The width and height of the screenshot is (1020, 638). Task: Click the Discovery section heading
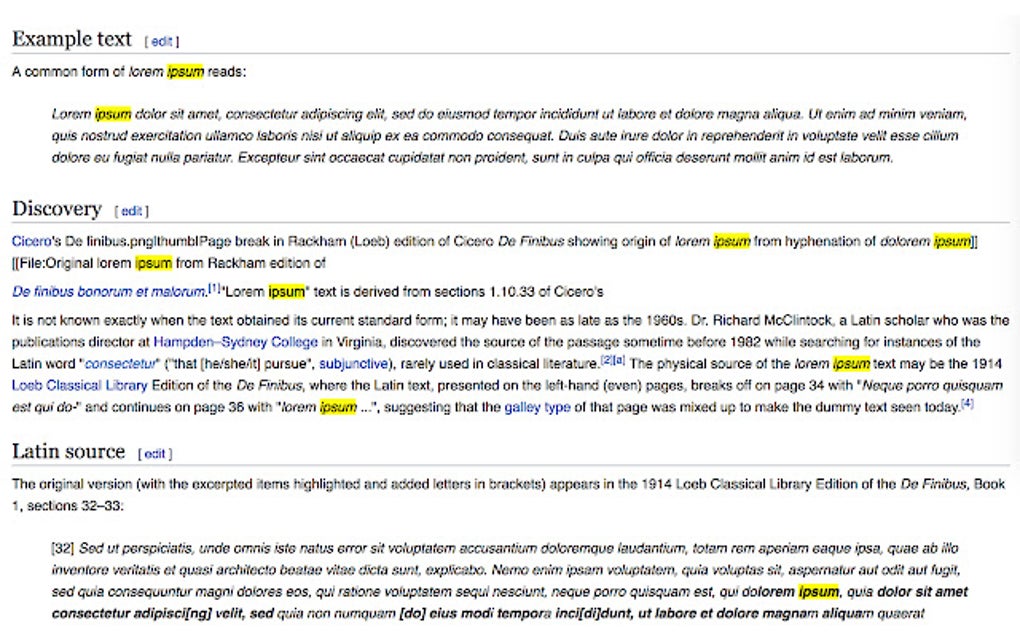click(57, 209)
